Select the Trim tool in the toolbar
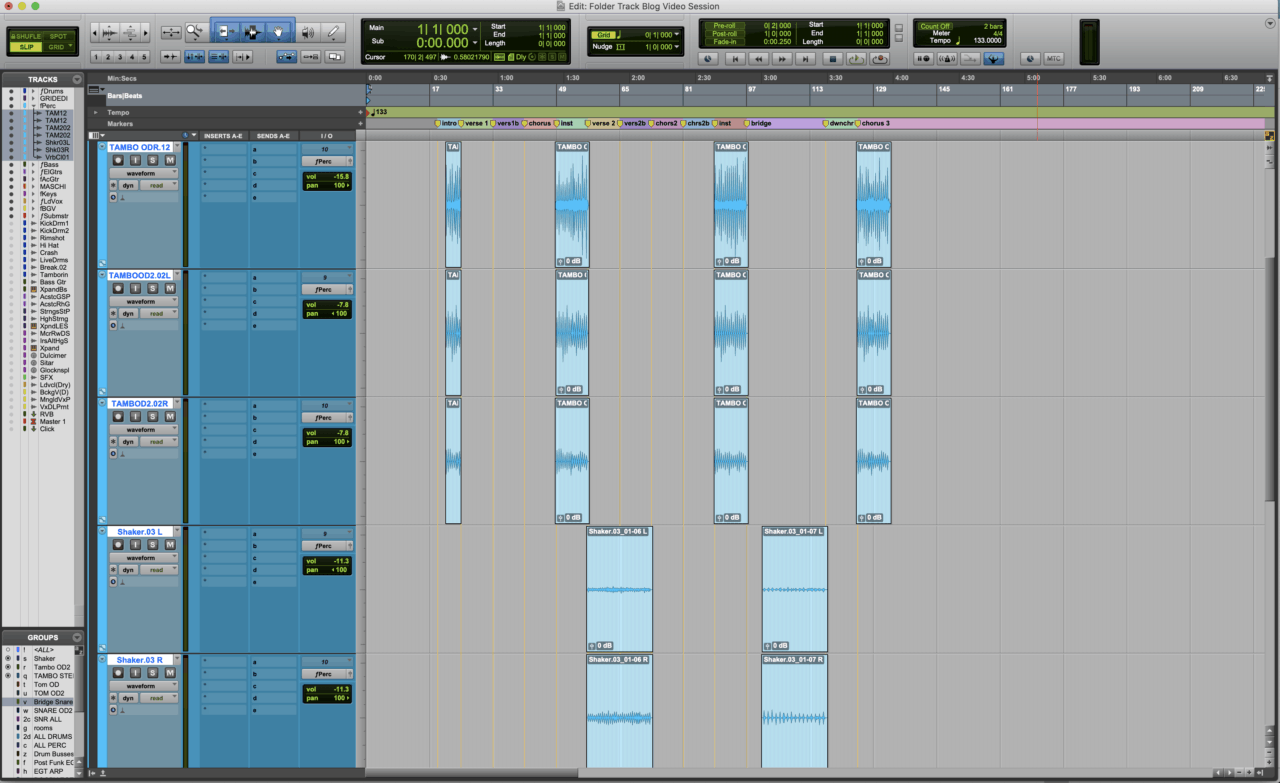 [226, 32]
